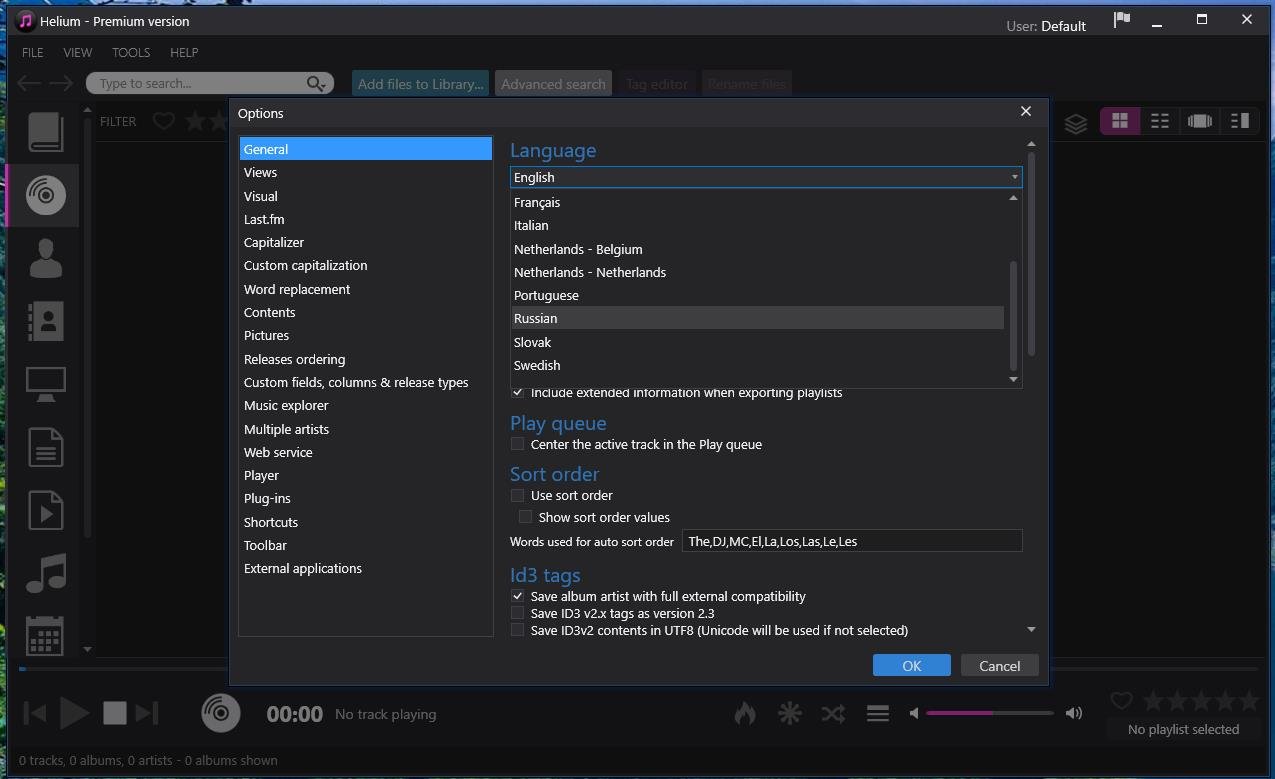This screenshot has height=779, width=1275.
Task: Confirm options with OK button
Action: [912, 665]
